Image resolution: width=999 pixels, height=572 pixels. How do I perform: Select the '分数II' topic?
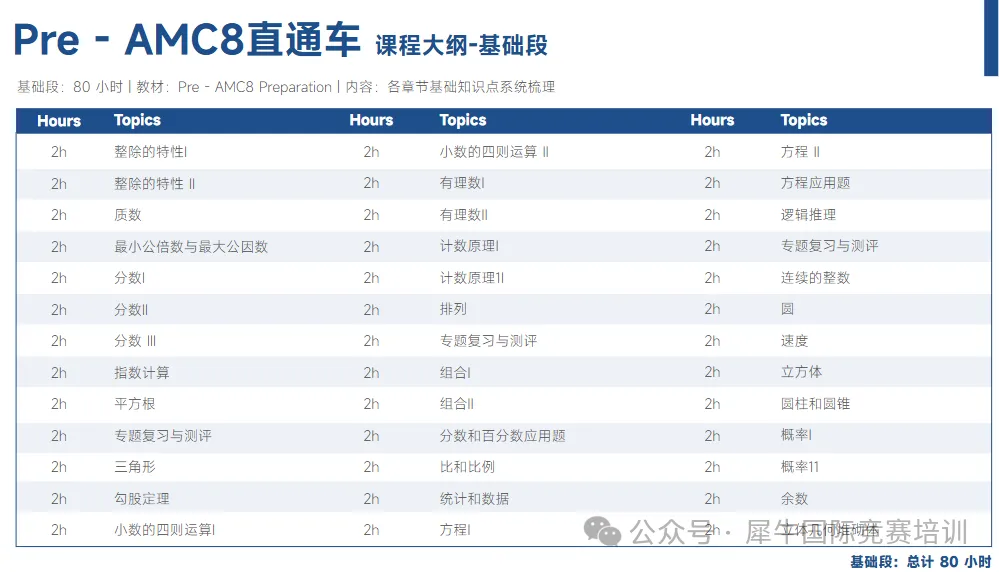[x=131, y=310]
